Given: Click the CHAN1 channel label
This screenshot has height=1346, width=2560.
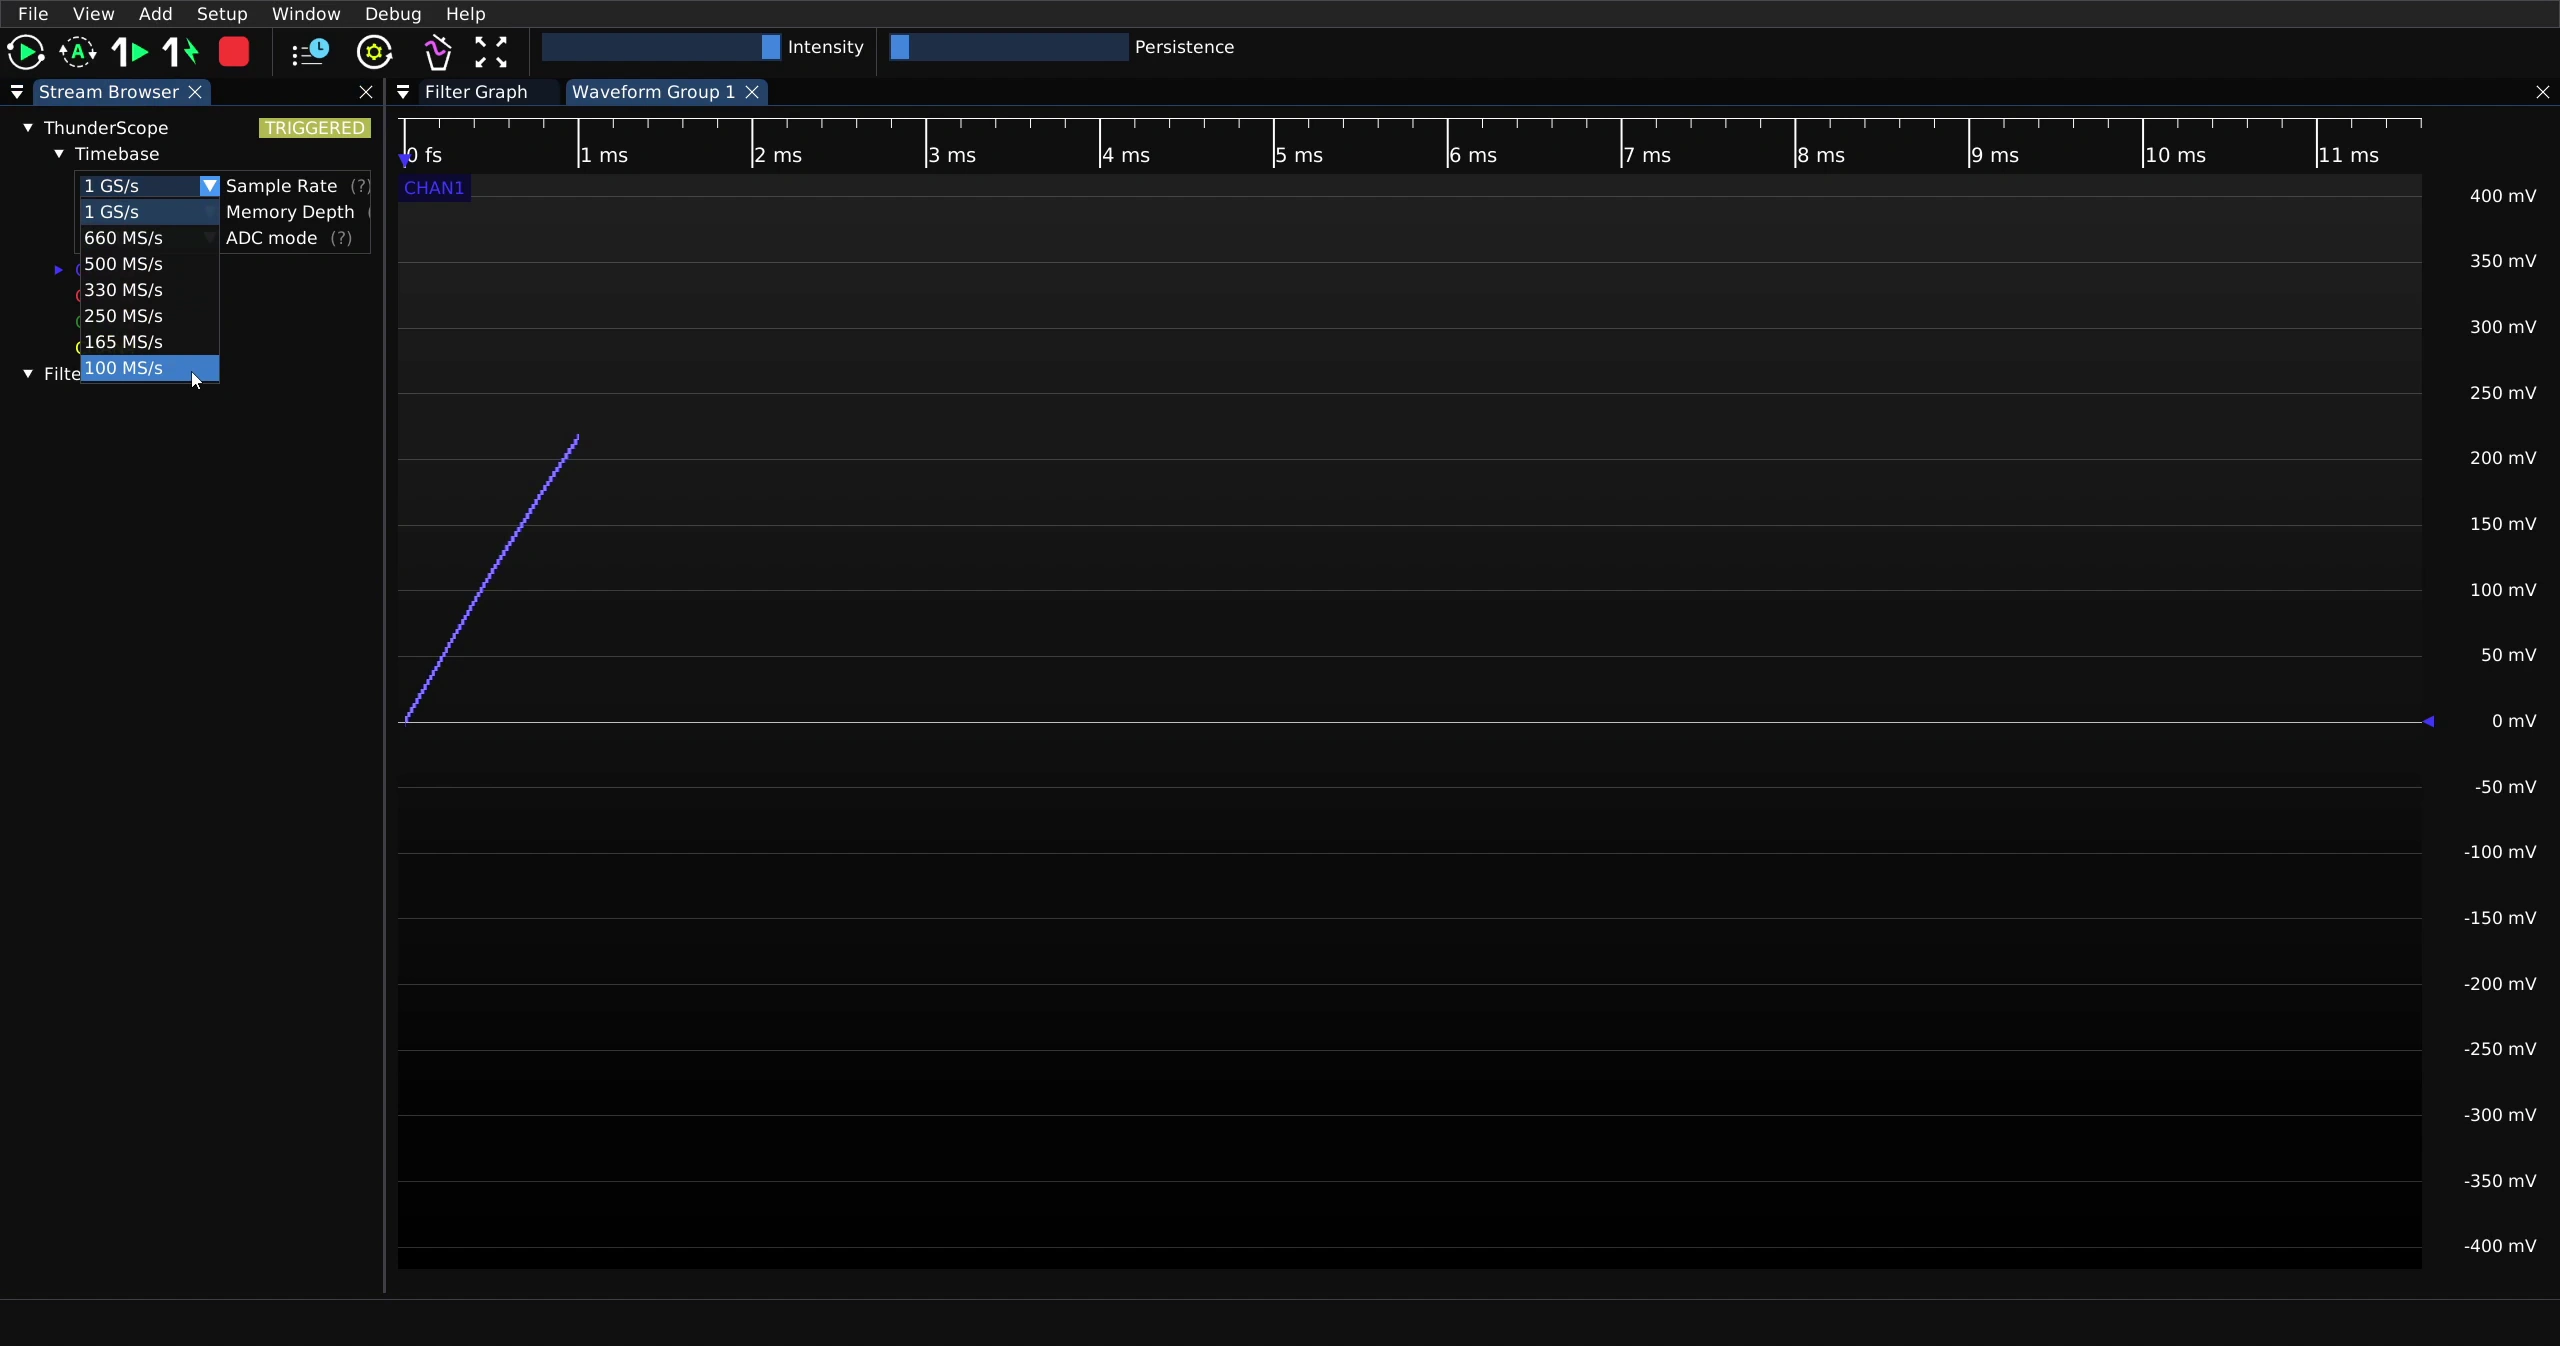Looking at the screenshot, I should (434, 188).
